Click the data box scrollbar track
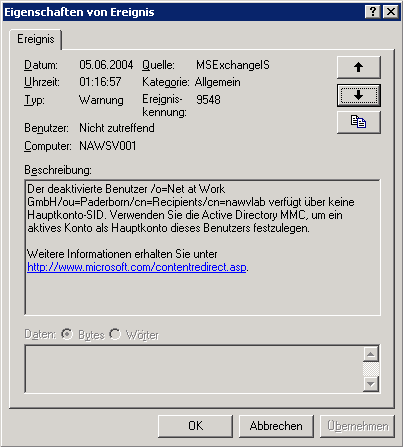The image size is (403, 447). 371,369
